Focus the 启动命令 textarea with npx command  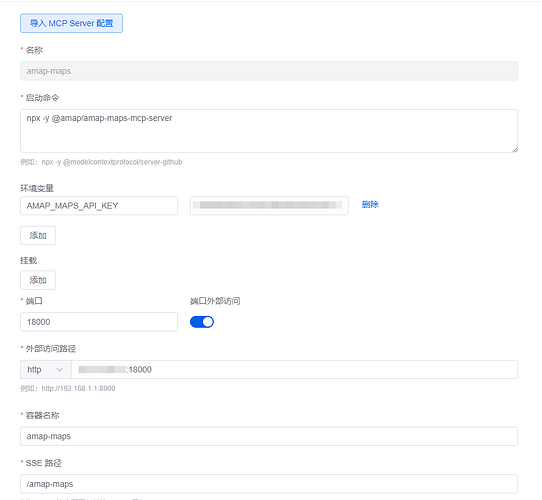tap(269, 131)
